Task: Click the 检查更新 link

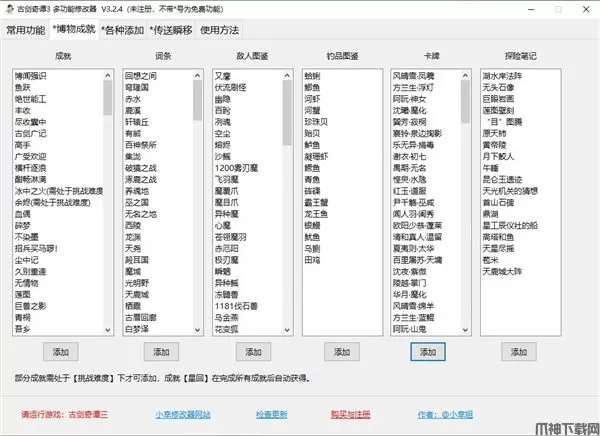Action: [x=272, y=415]
